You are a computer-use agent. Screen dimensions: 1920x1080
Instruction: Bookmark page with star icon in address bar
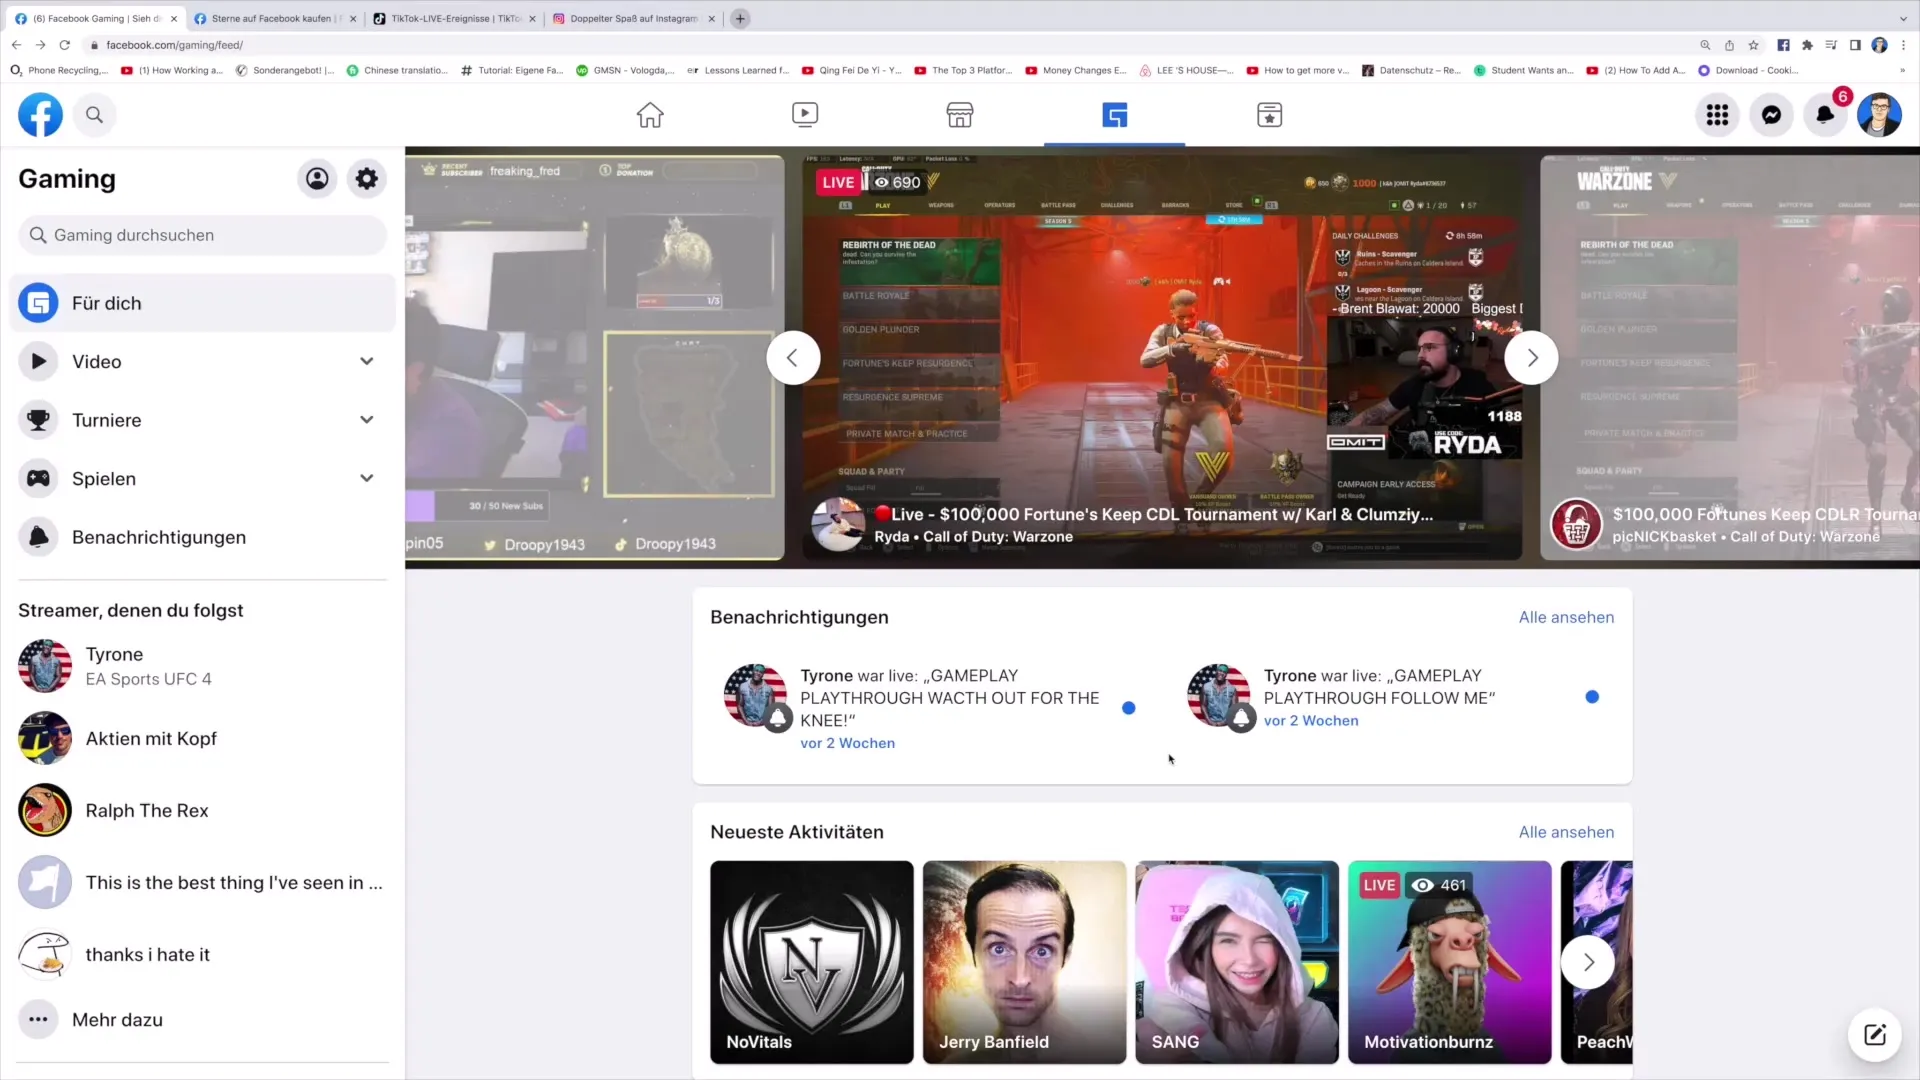(1753, 45)
